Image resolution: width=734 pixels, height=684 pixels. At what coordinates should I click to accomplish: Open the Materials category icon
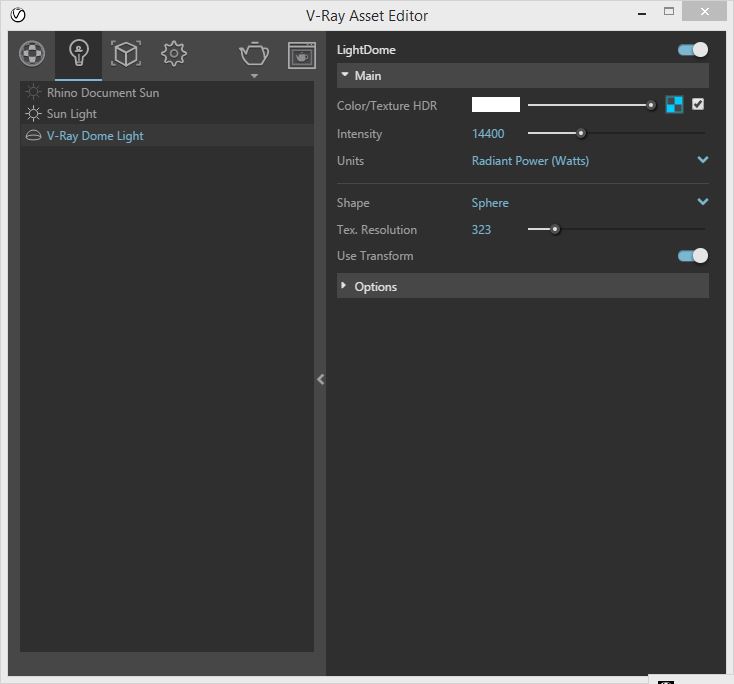(32, 54)
